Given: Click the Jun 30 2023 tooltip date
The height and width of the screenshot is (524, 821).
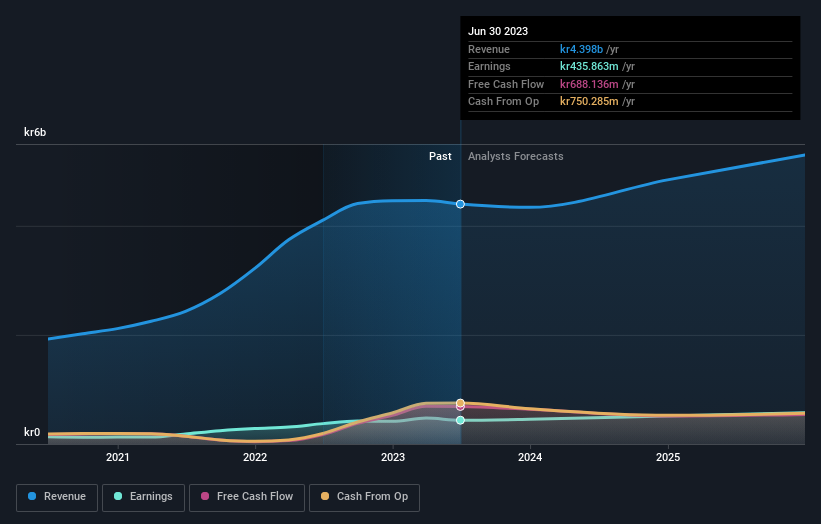Looking at the screenshot, I should (x=498, y=31).
